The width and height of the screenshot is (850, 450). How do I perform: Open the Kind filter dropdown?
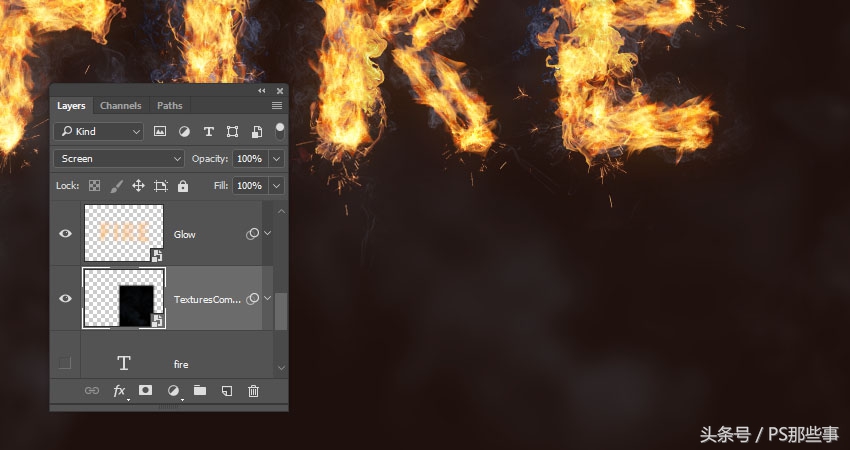pyautogui.click(x=98, y=131)
